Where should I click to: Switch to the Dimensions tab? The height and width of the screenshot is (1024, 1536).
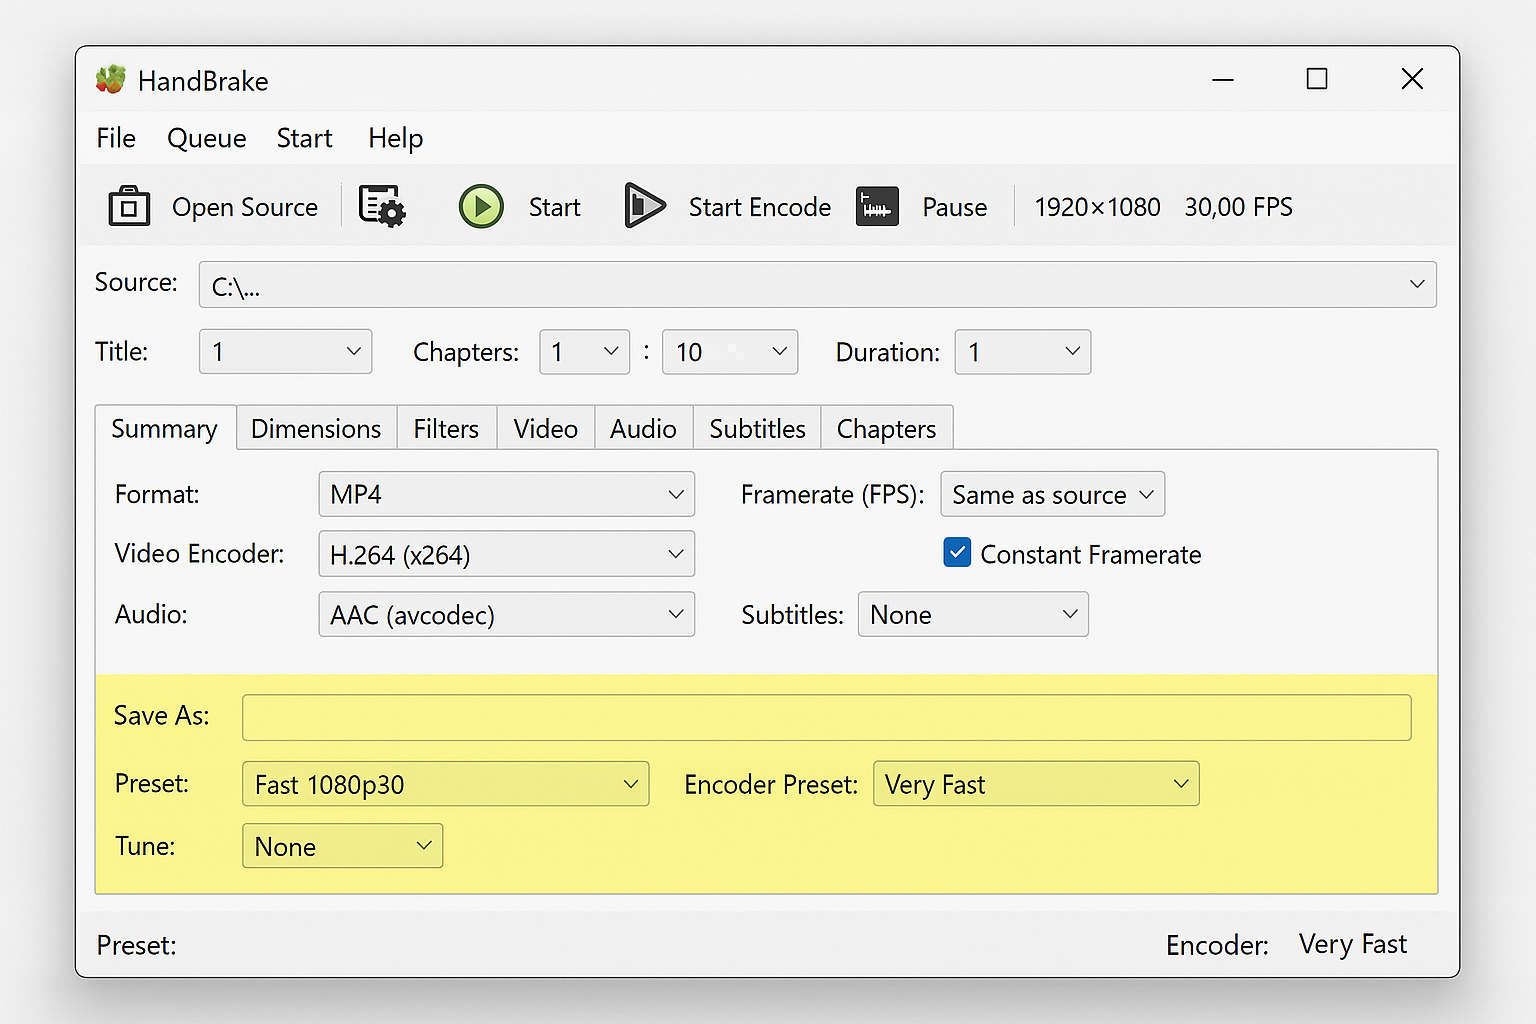tap(316, 428)
